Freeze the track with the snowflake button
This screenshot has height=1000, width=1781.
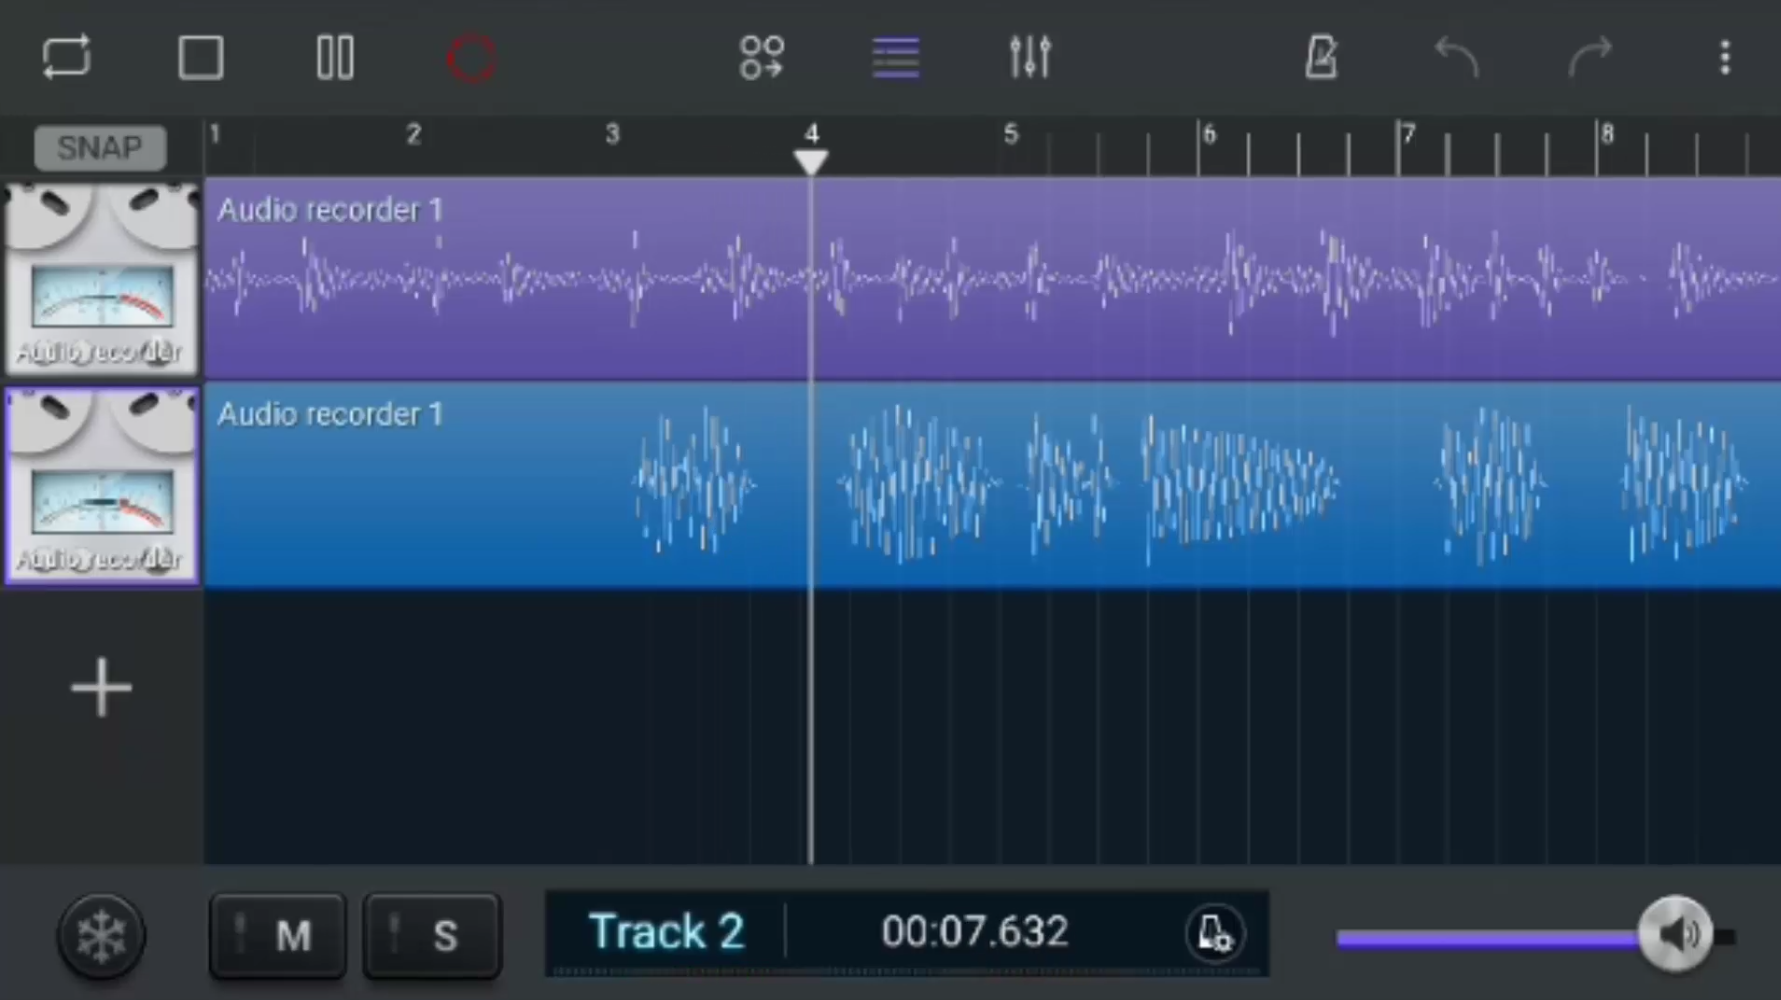[x=100, y=935]
